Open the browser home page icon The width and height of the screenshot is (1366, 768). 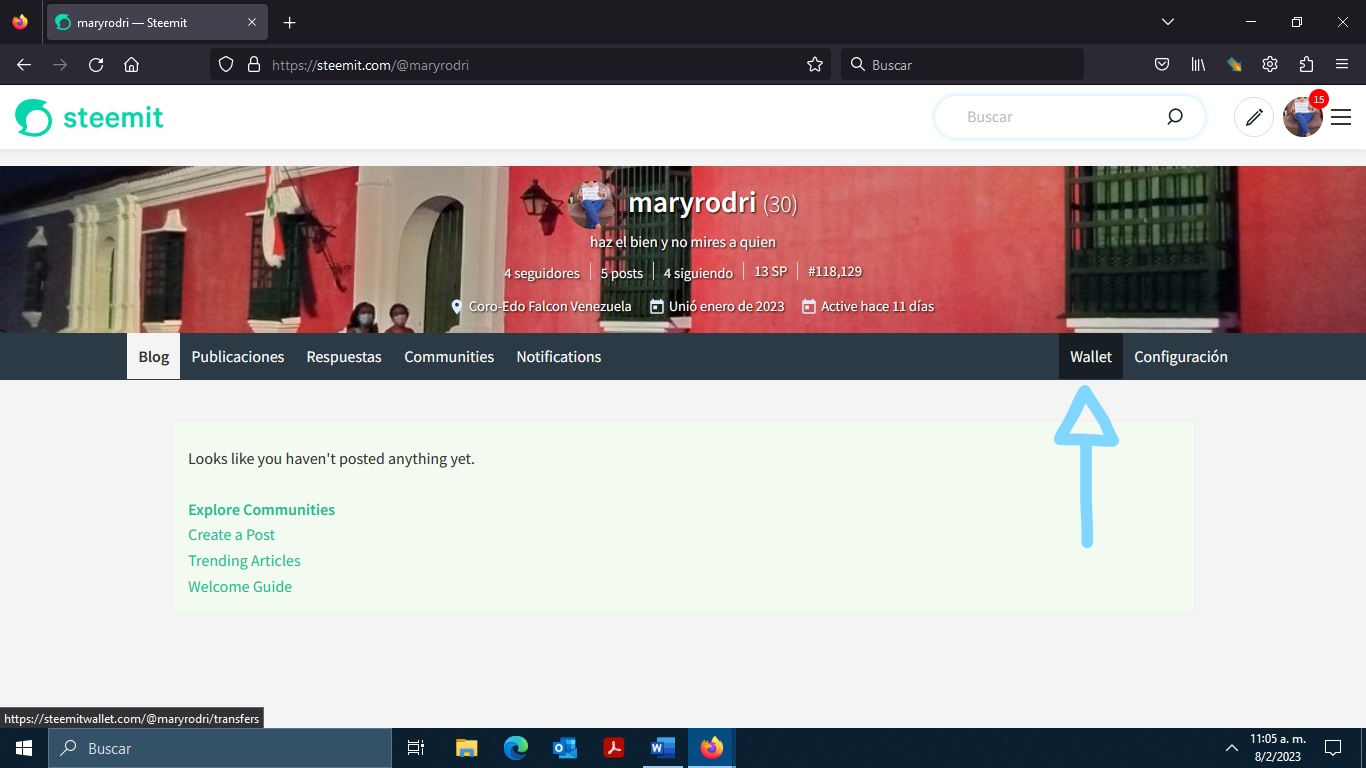tap(131, 64)
